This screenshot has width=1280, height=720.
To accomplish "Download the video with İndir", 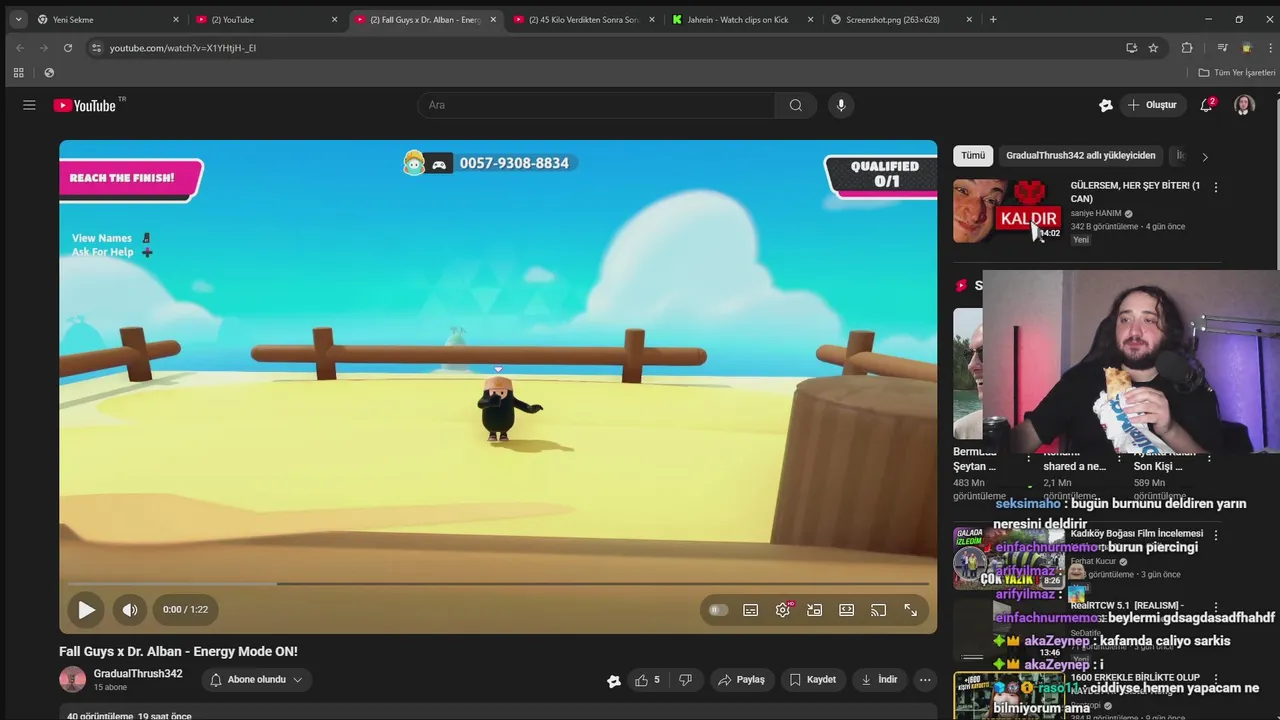I will 880,680.
